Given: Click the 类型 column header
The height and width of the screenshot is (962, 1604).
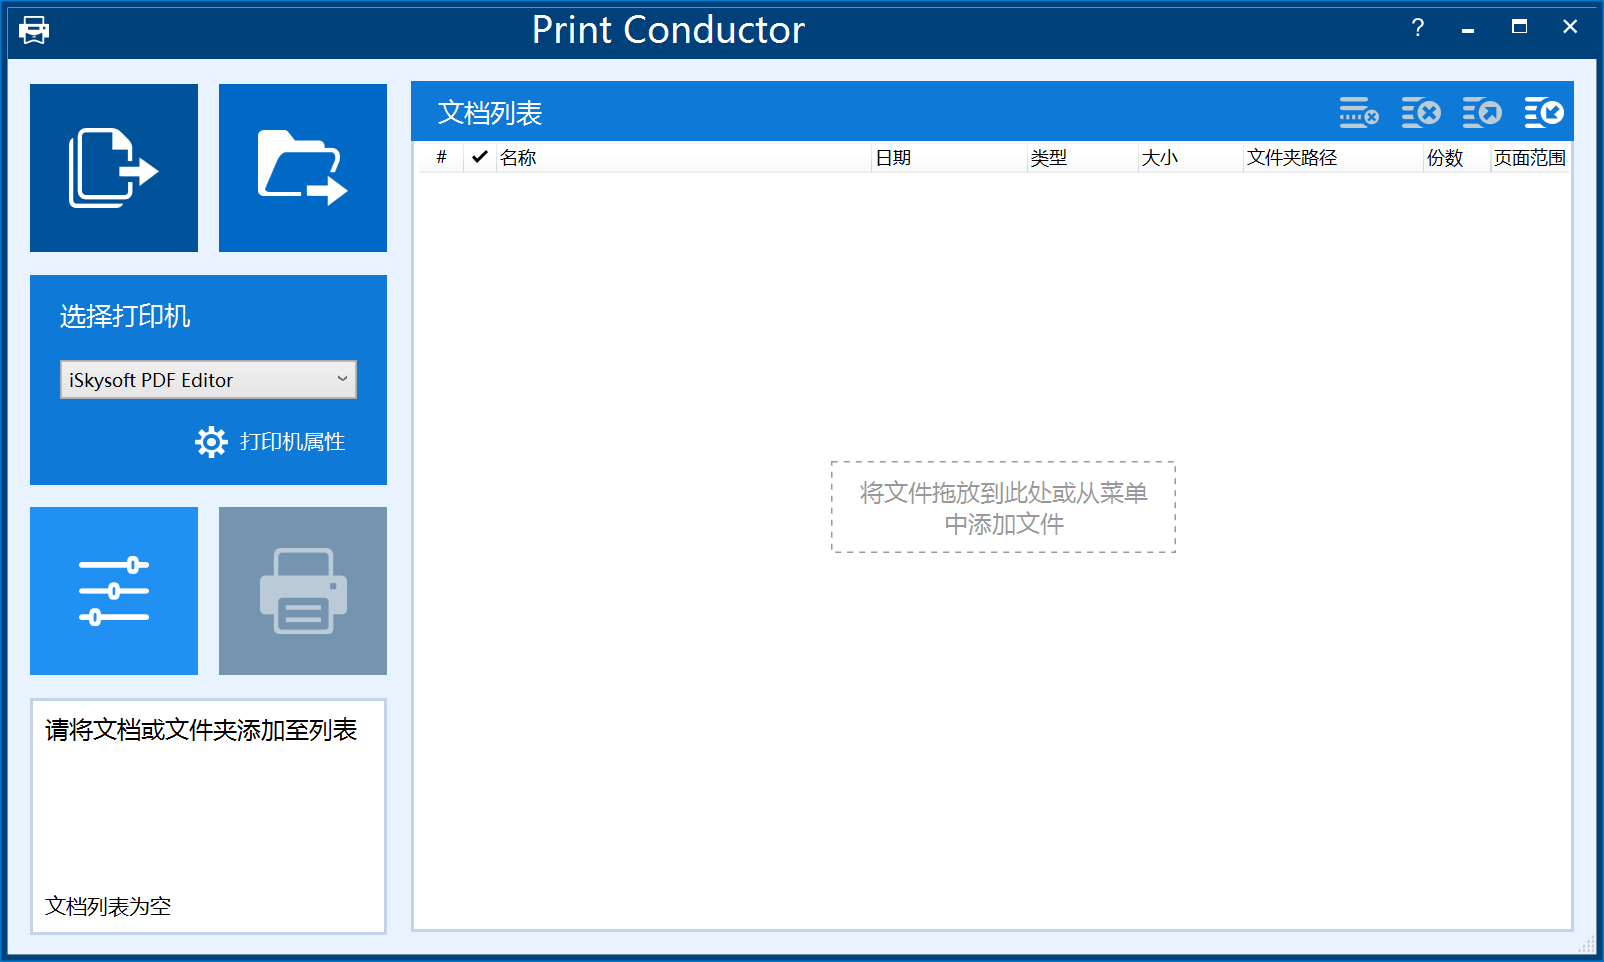Looking at the screenshot, I should tap(1083, 157).
